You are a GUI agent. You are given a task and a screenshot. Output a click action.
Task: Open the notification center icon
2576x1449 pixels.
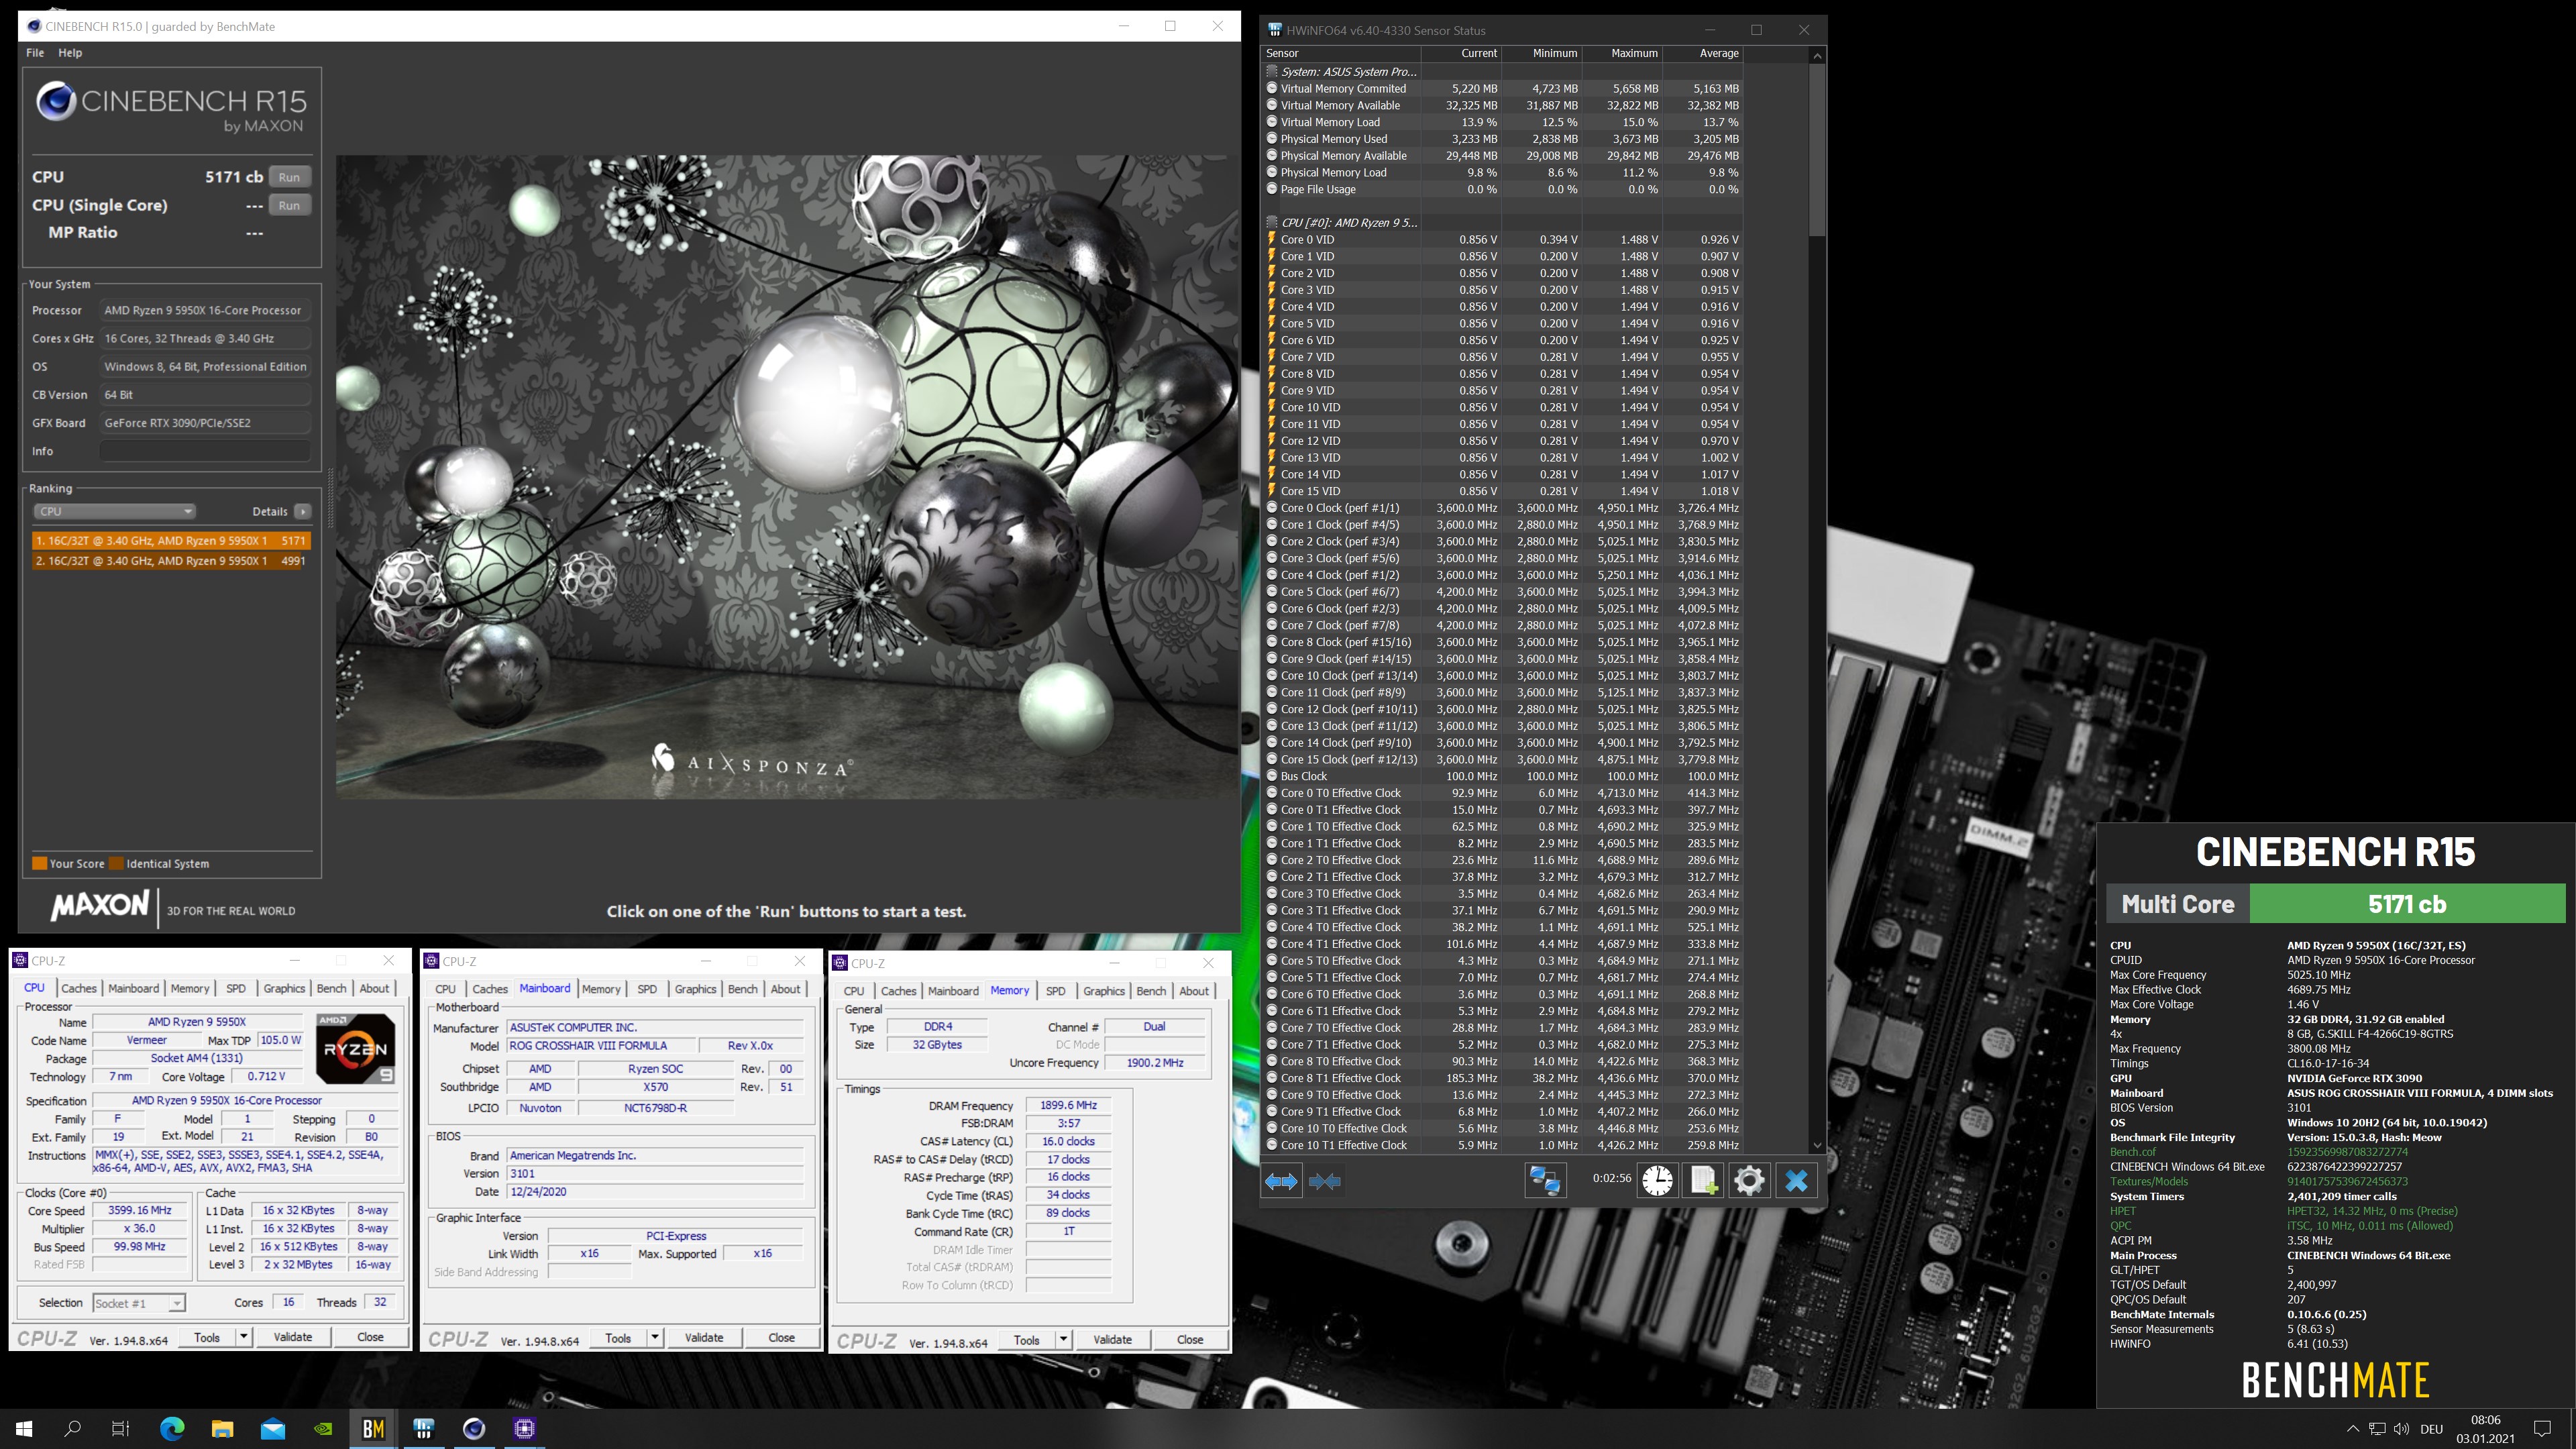pyautogui.click(x=2542, y=1429)
